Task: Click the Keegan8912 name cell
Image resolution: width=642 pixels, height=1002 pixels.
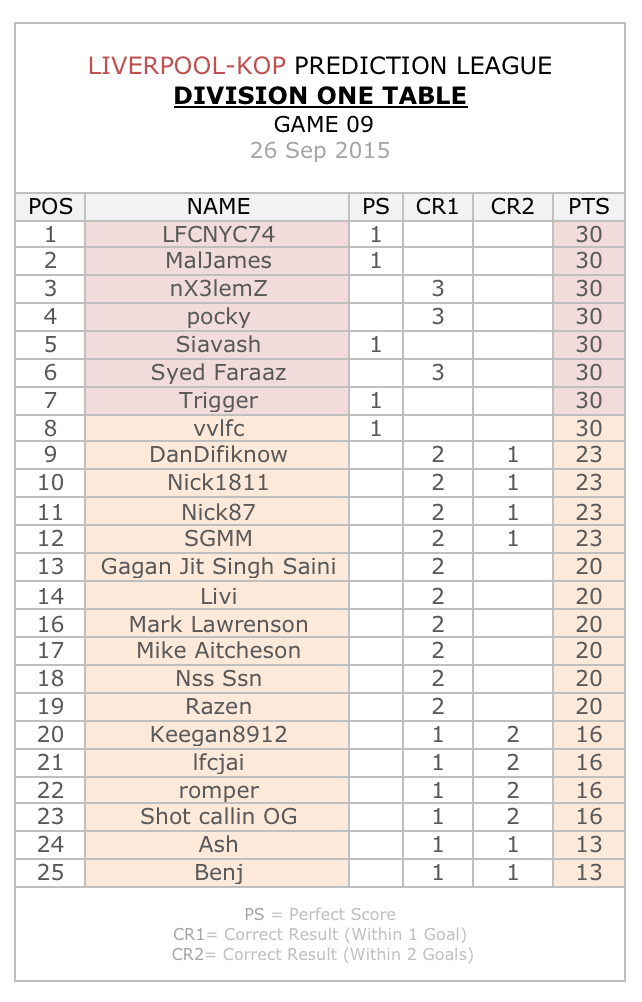Action: point(218,734)
